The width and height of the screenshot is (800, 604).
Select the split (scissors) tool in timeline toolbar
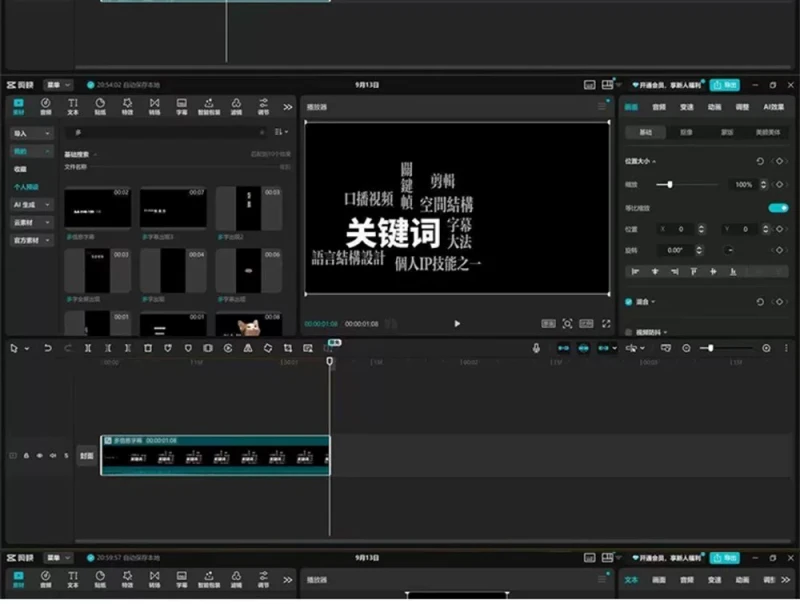[x=87, y=348]
